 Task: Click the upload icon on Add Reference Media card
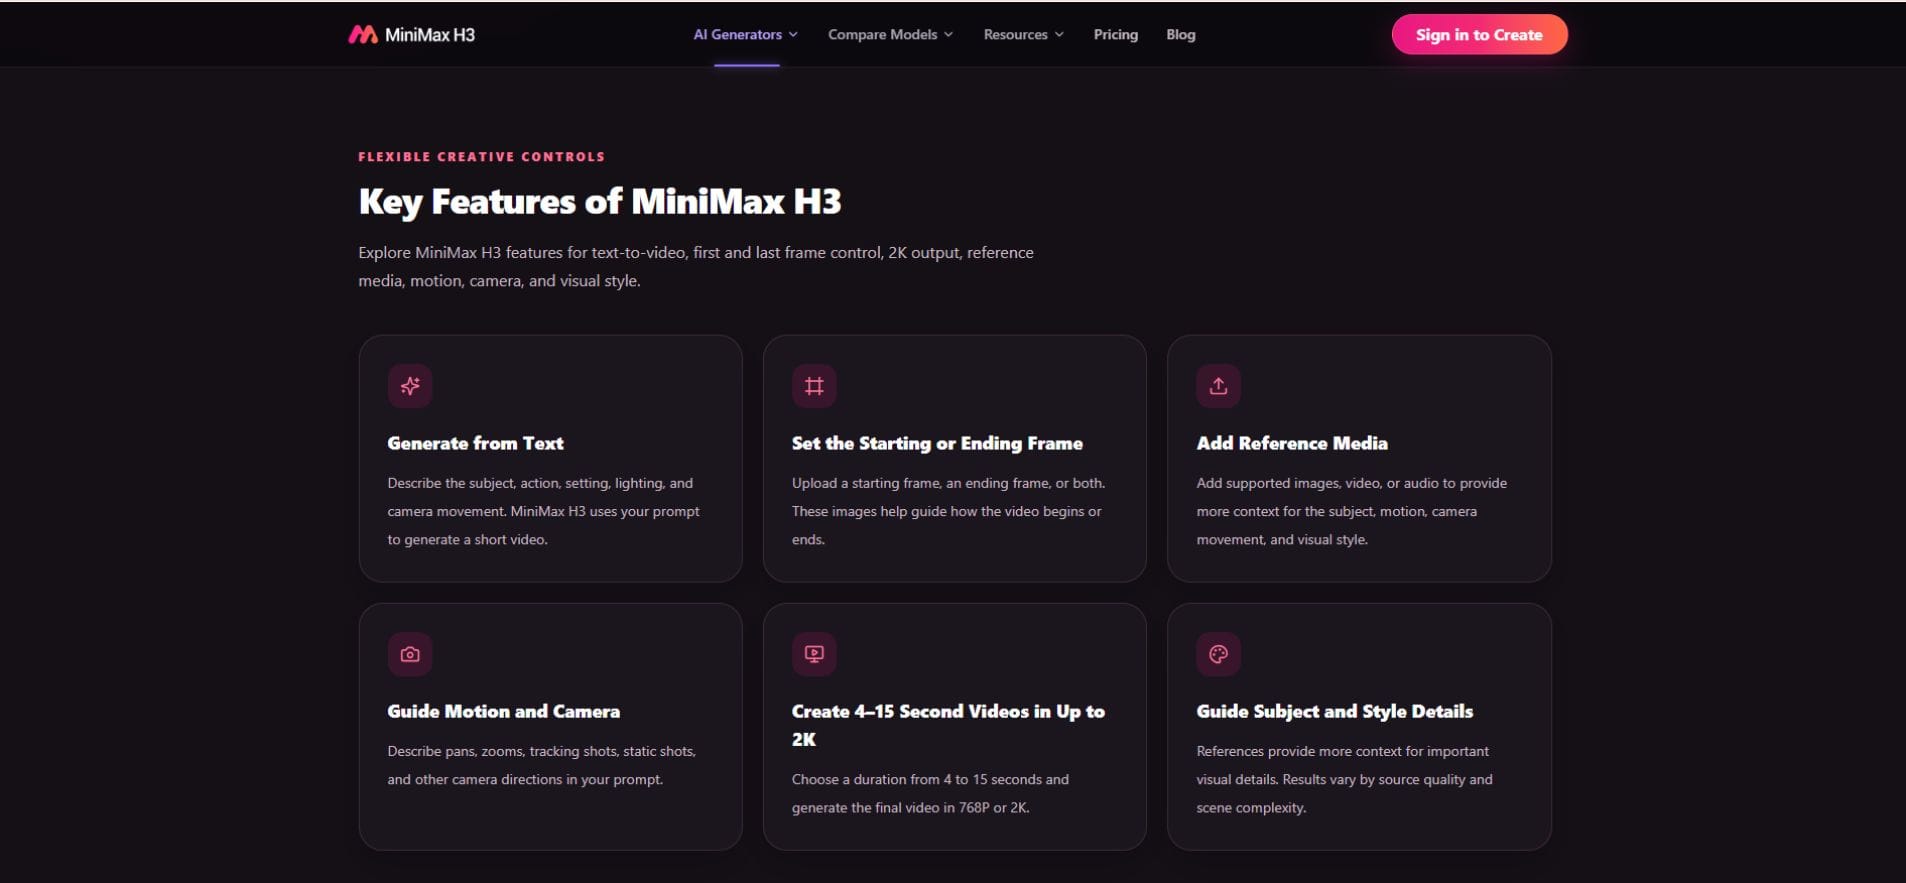pyautogui.click(x=1218, y=386)
